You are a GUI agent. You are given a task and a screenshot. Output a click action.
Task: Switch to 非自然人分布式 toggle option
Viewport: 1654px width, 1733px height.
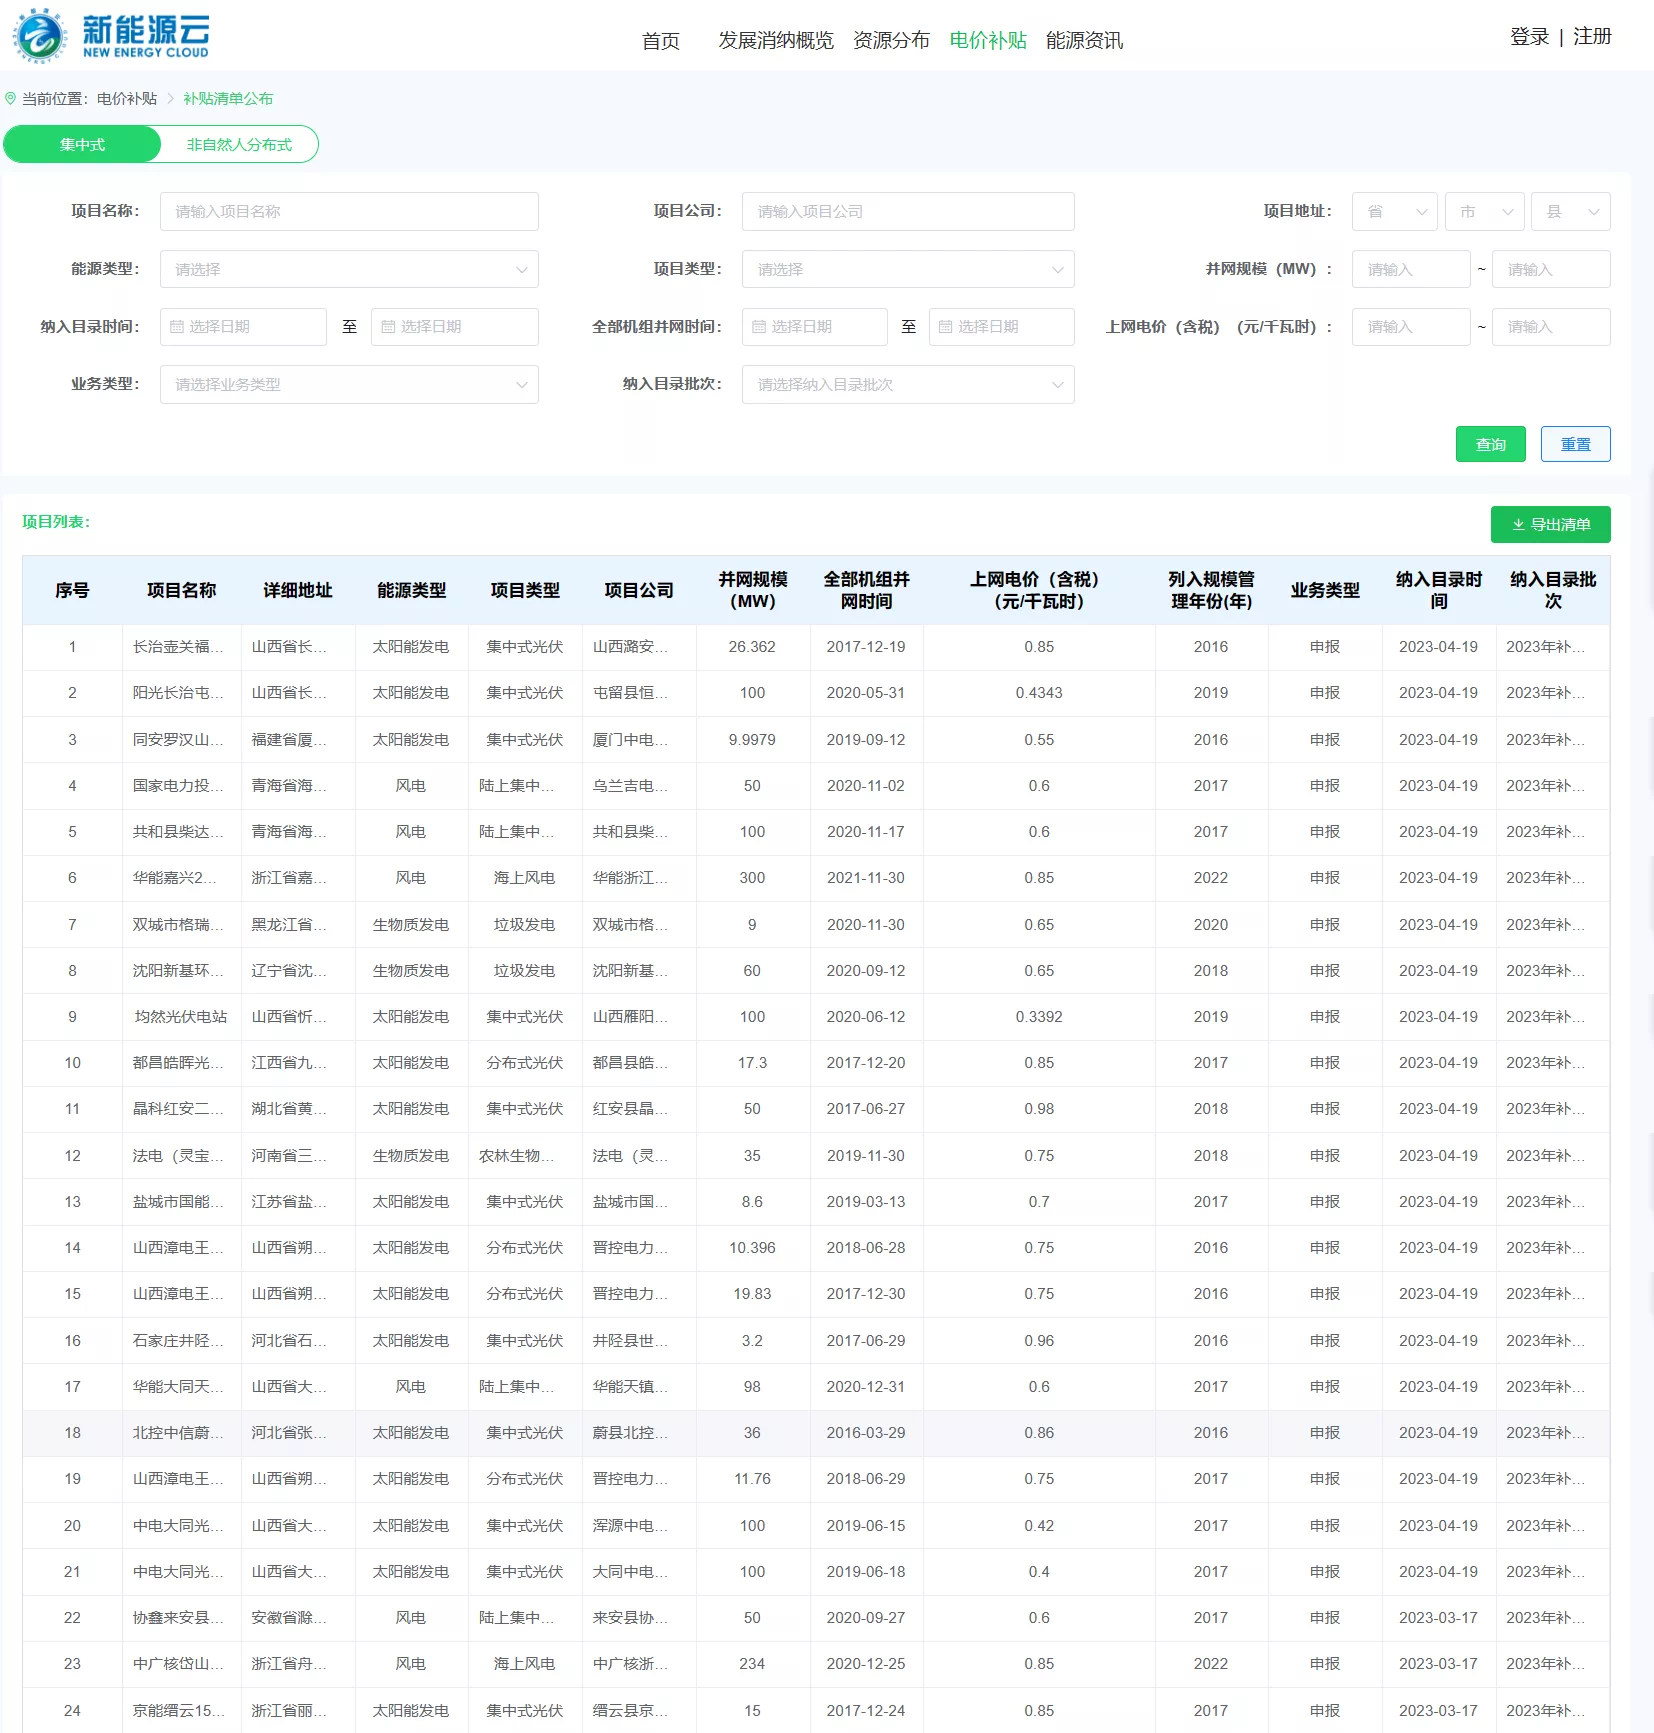point(239,145)
